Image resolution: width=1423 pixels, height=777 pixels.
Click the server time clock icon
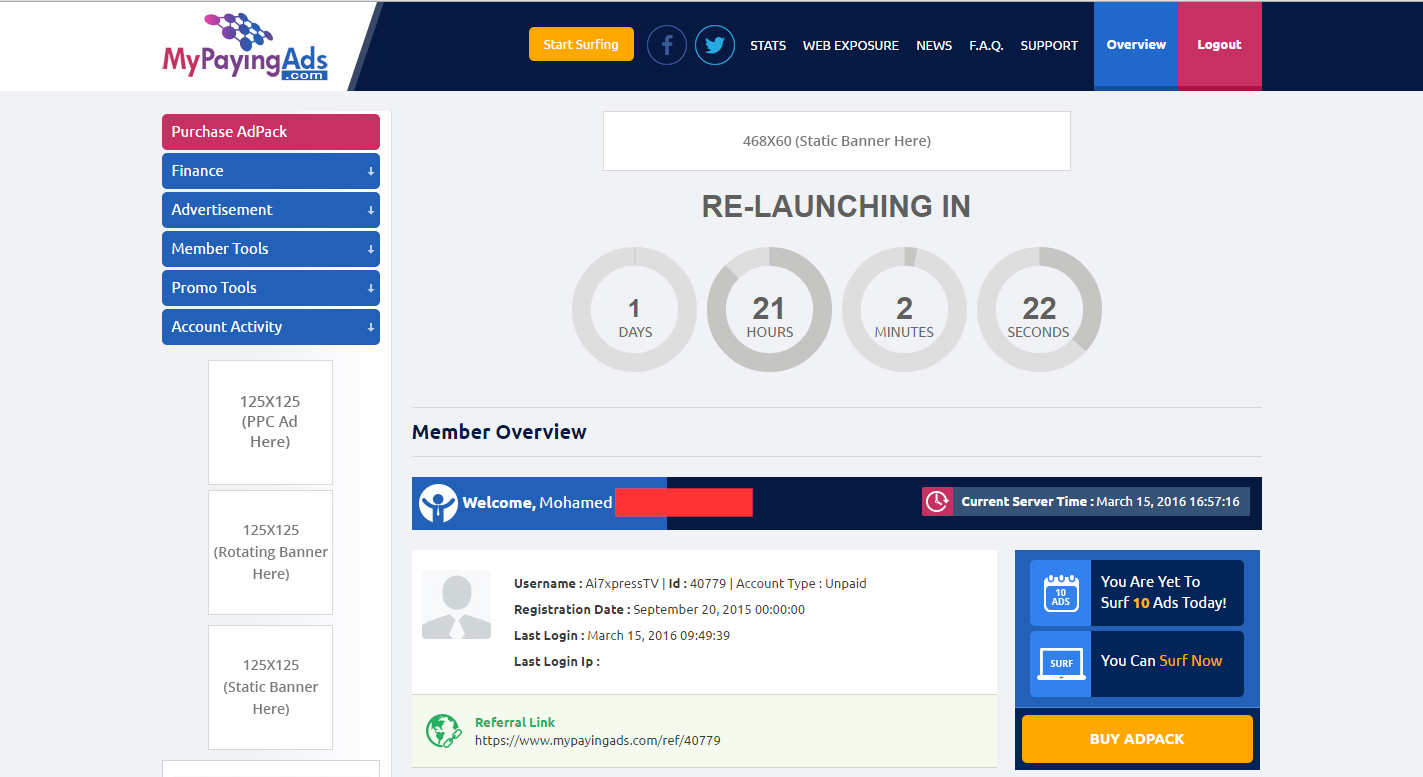(x=937, y=501)
